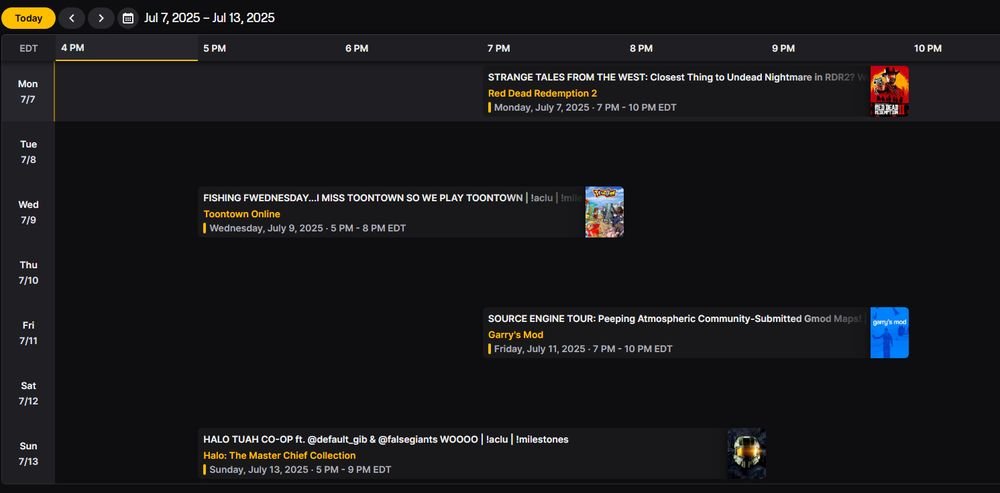Open the Toontown Online game thumbnail
1000x493 pixels.
pos(605,212)
